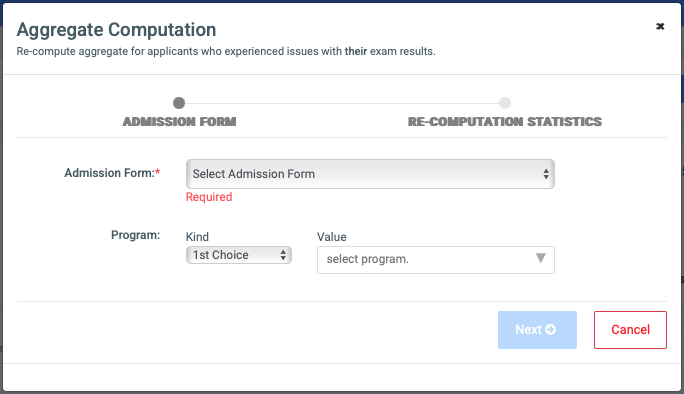This screenshot has height=394, width=684.
Task: Click the Kind label above 1st Choice
Action: click(197, 237)
